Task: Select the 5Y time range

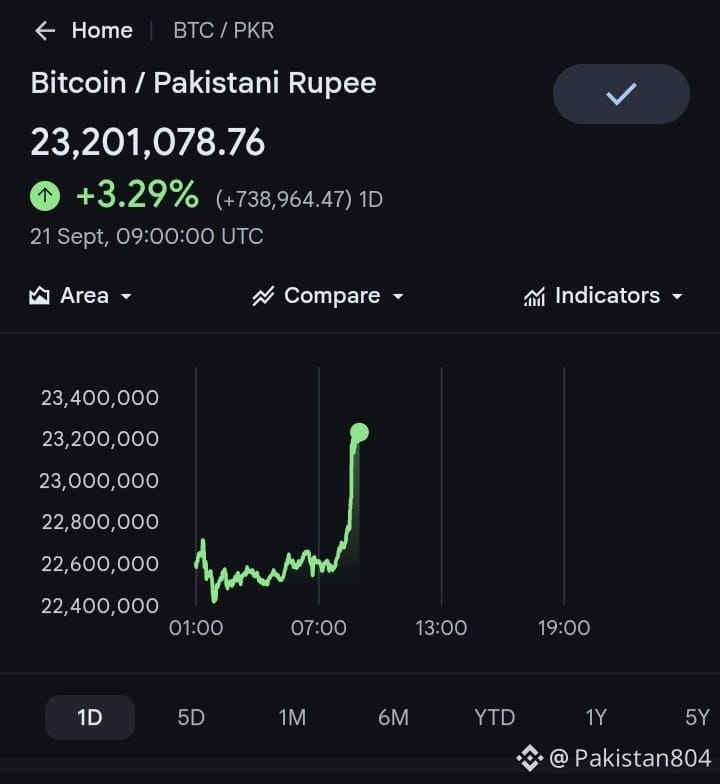Action: coord(697,718)
